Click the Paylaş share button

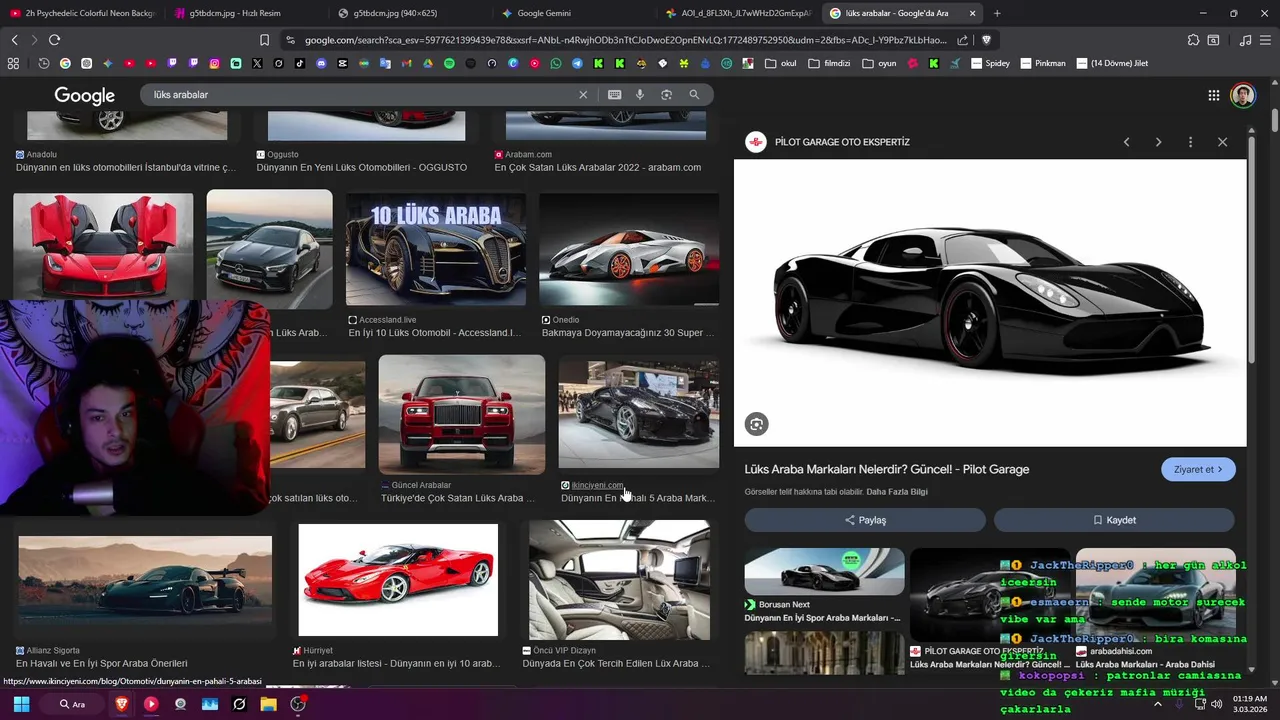865,520
